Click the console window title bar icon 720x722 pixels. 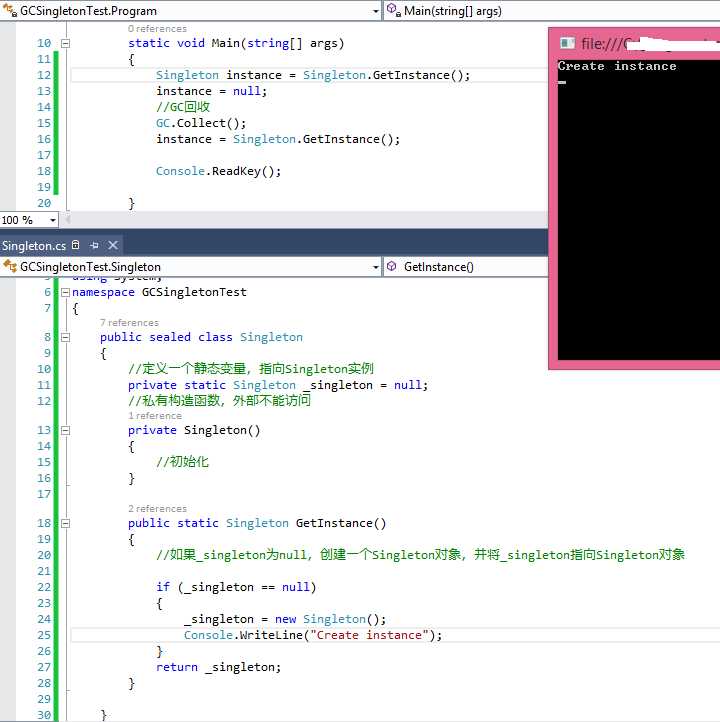click(567, 43)
